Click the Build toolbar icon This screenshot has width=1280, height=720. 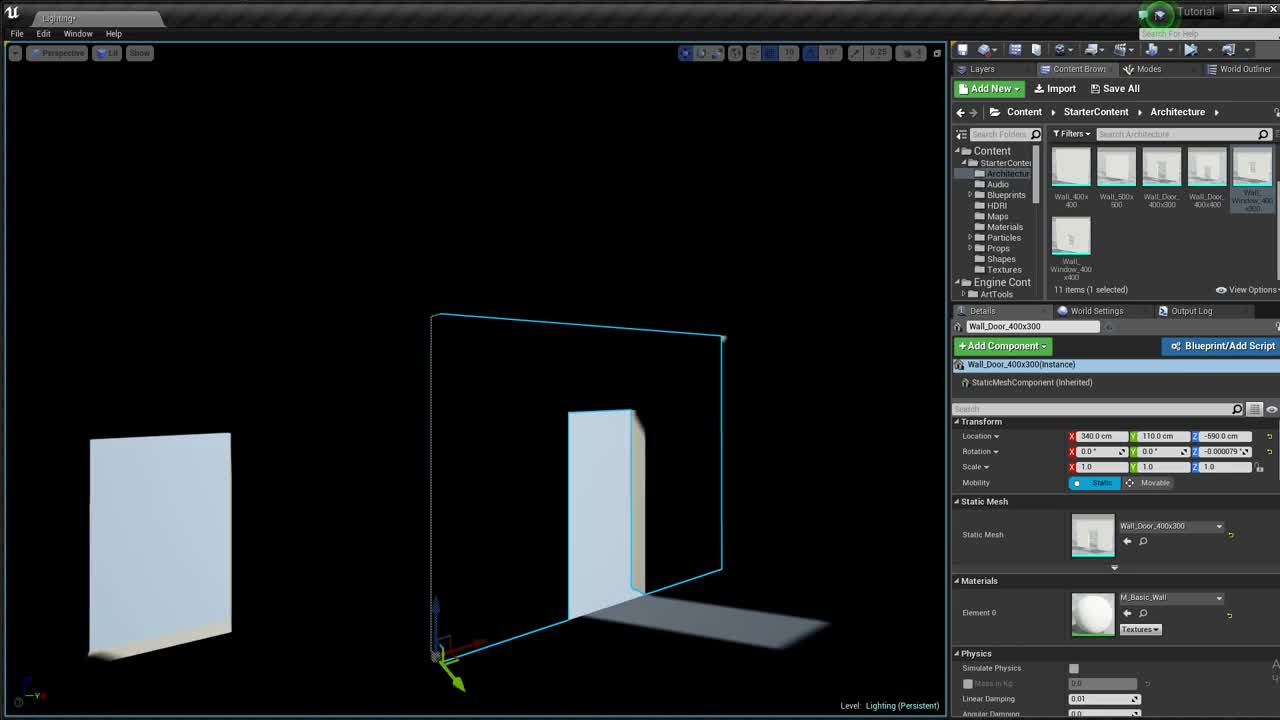tap(1151, 49)
